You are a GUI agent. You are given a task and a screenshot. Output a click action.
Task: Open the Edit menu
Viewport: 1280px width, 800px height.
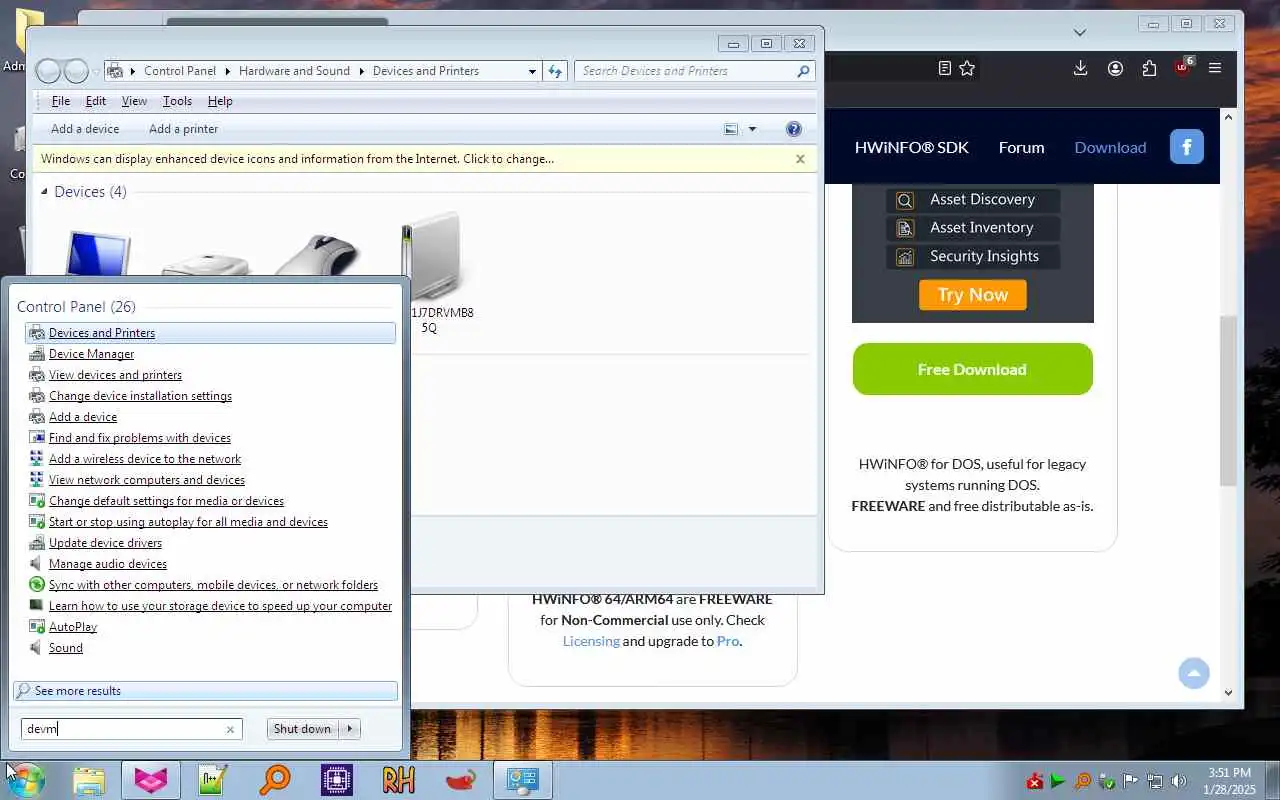click(96, 101)
